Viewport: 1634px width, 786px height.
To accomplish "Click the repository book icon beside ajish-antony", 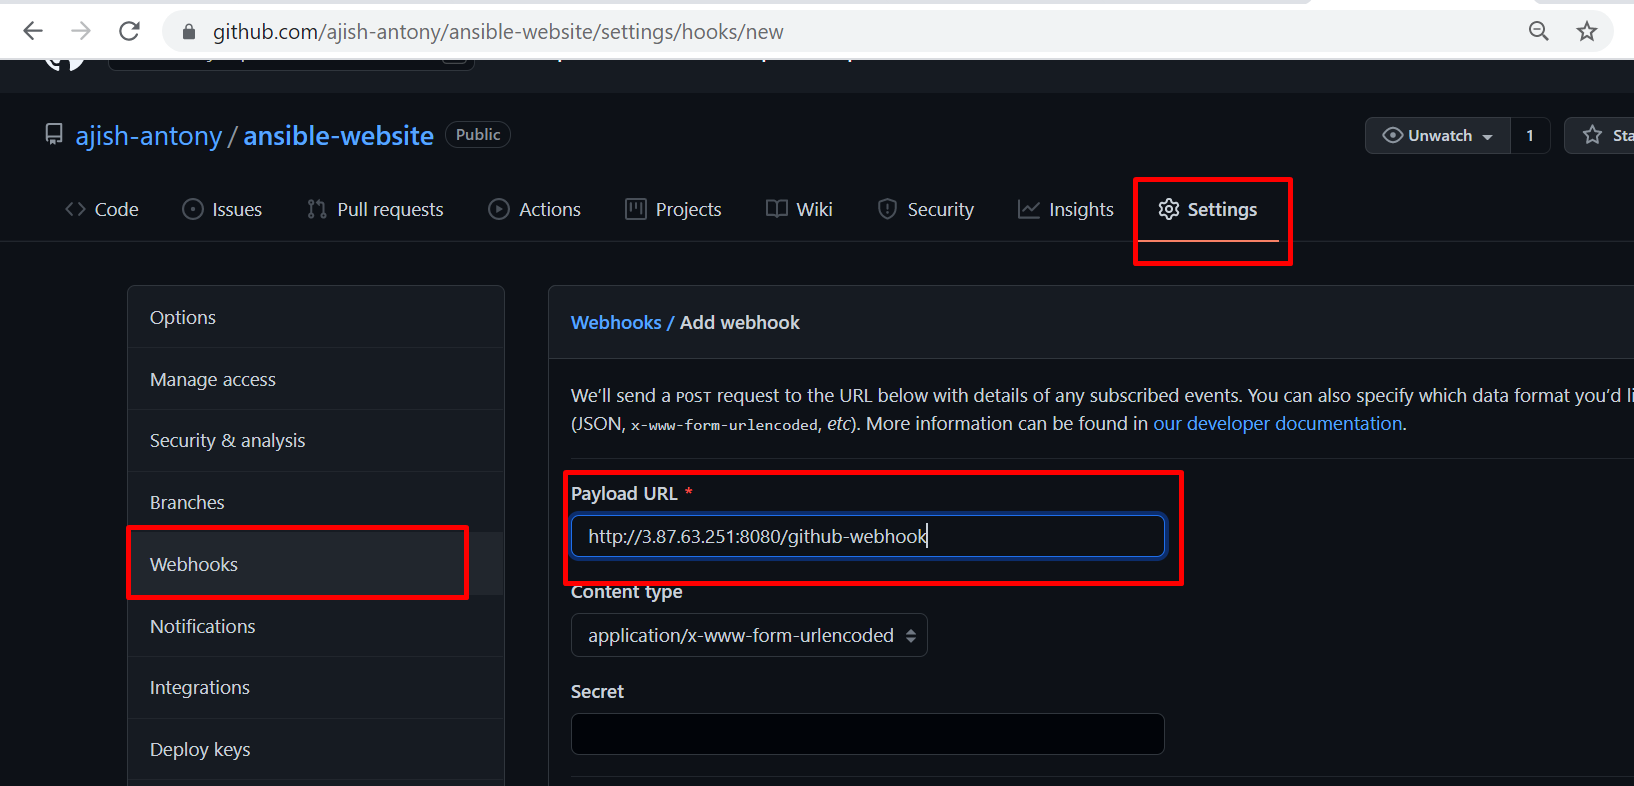I will [x=54, y=134].
